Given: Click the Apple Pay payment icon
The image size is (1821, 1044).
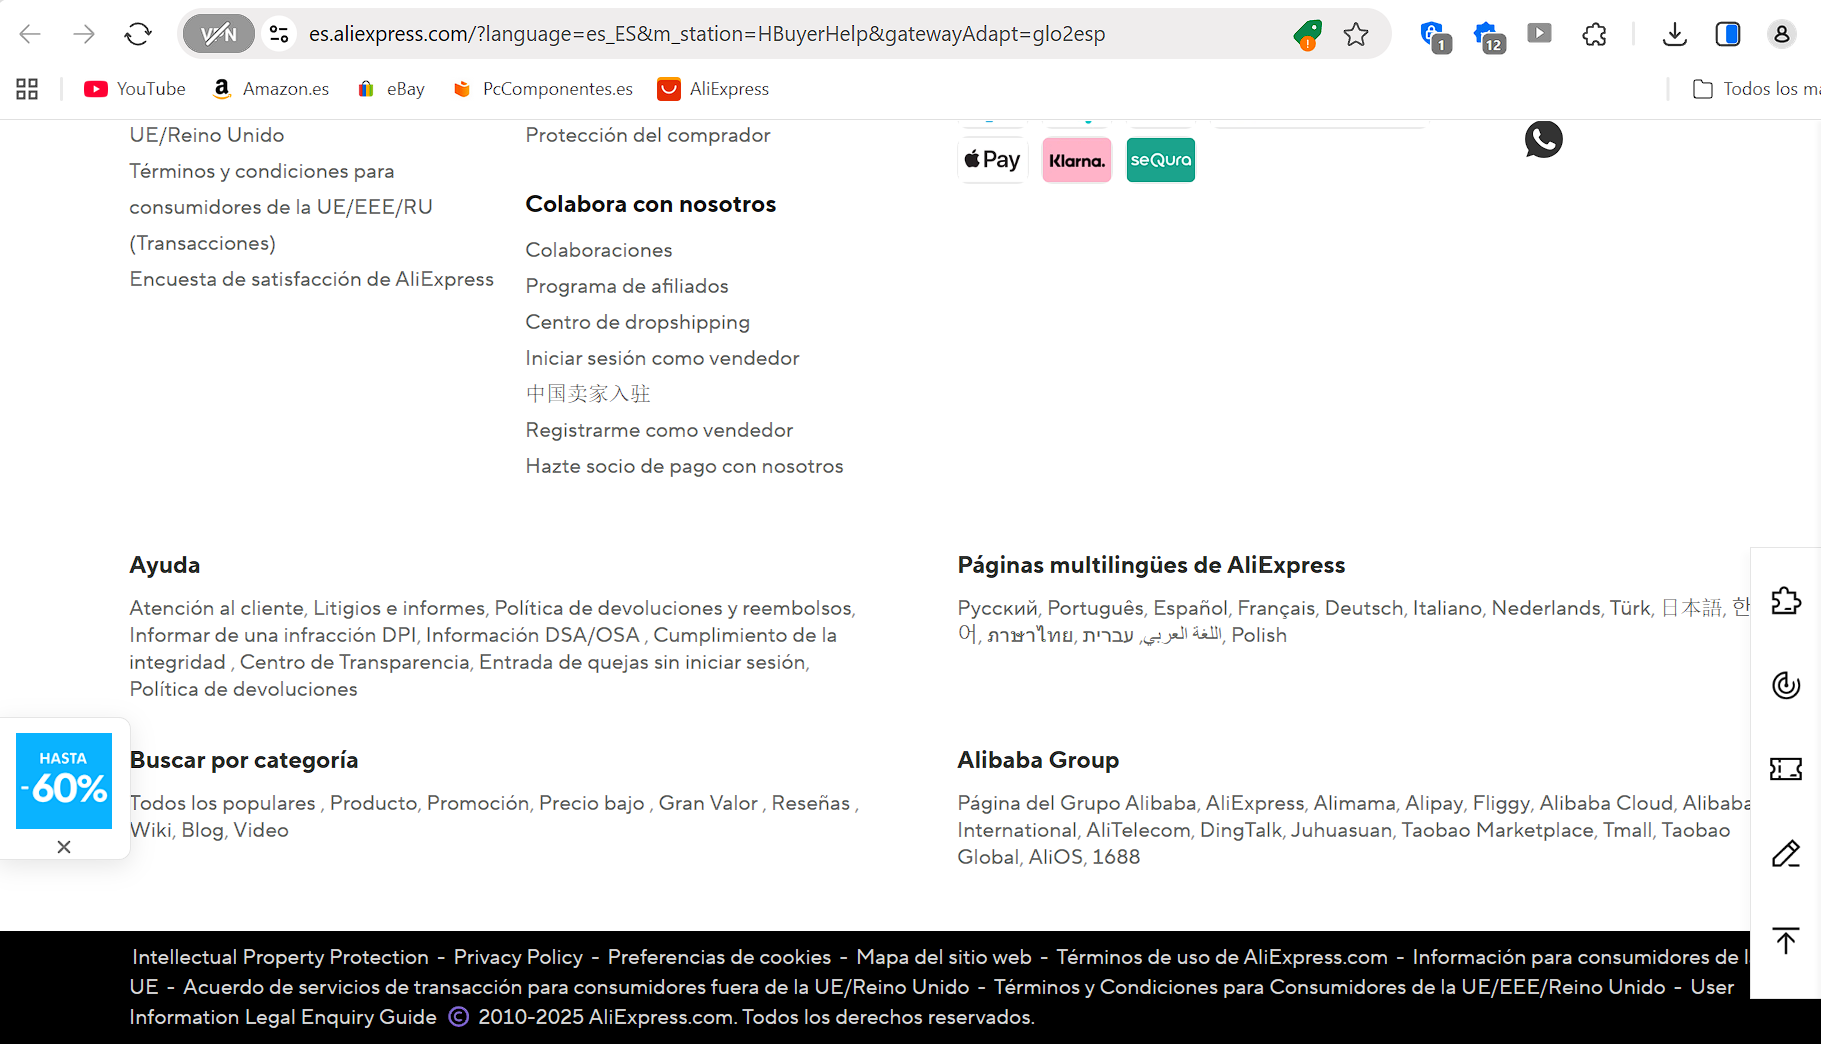Looking at the screenshot, I should (x=992, y=160).
